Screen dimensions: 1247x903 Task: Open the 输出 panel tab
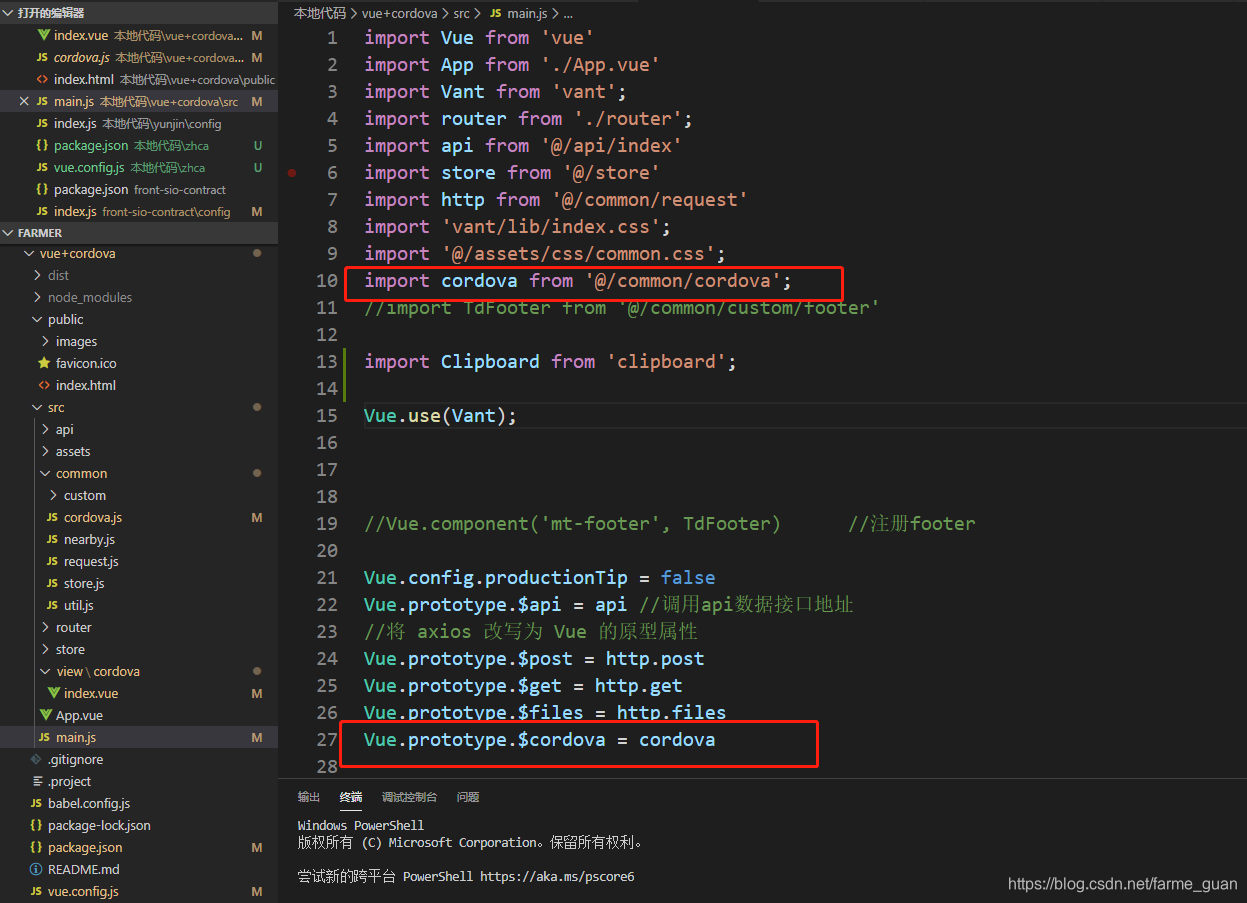coord(308,797)
